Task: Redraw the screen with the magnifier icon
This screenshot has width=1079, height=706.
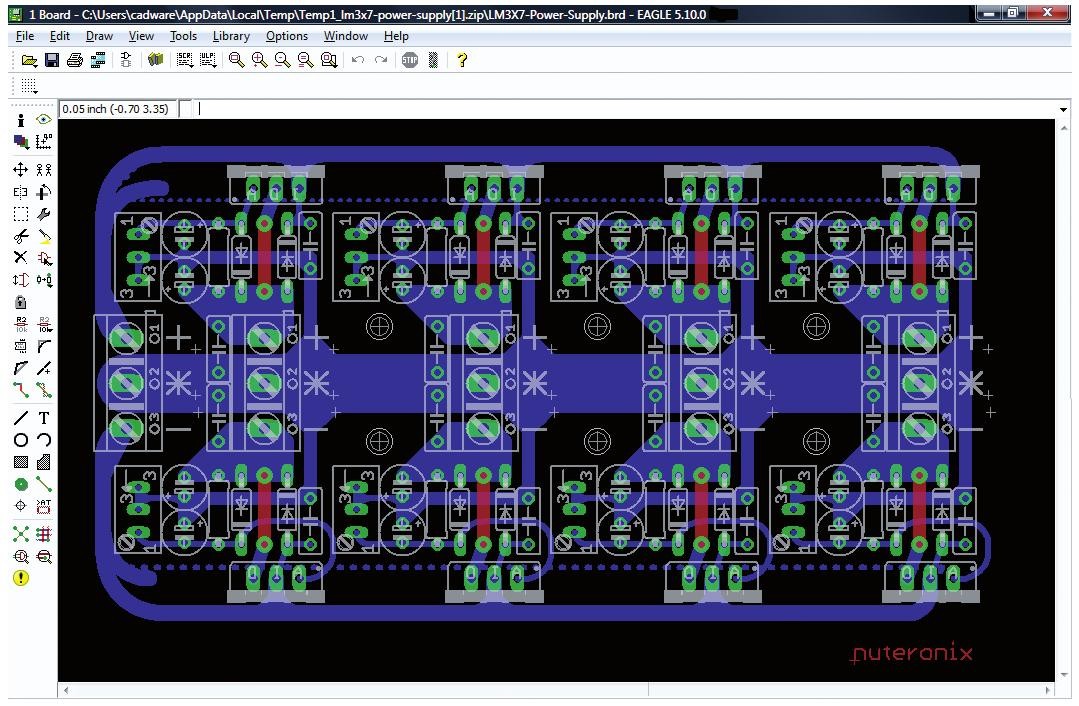Action: click(306, 61)
